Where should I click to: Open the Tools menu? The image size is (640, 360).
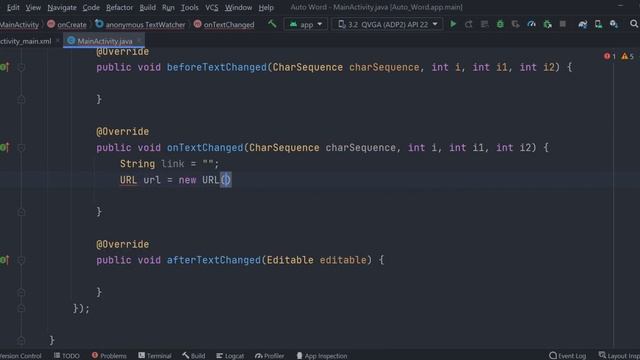(x=190, y=7)
